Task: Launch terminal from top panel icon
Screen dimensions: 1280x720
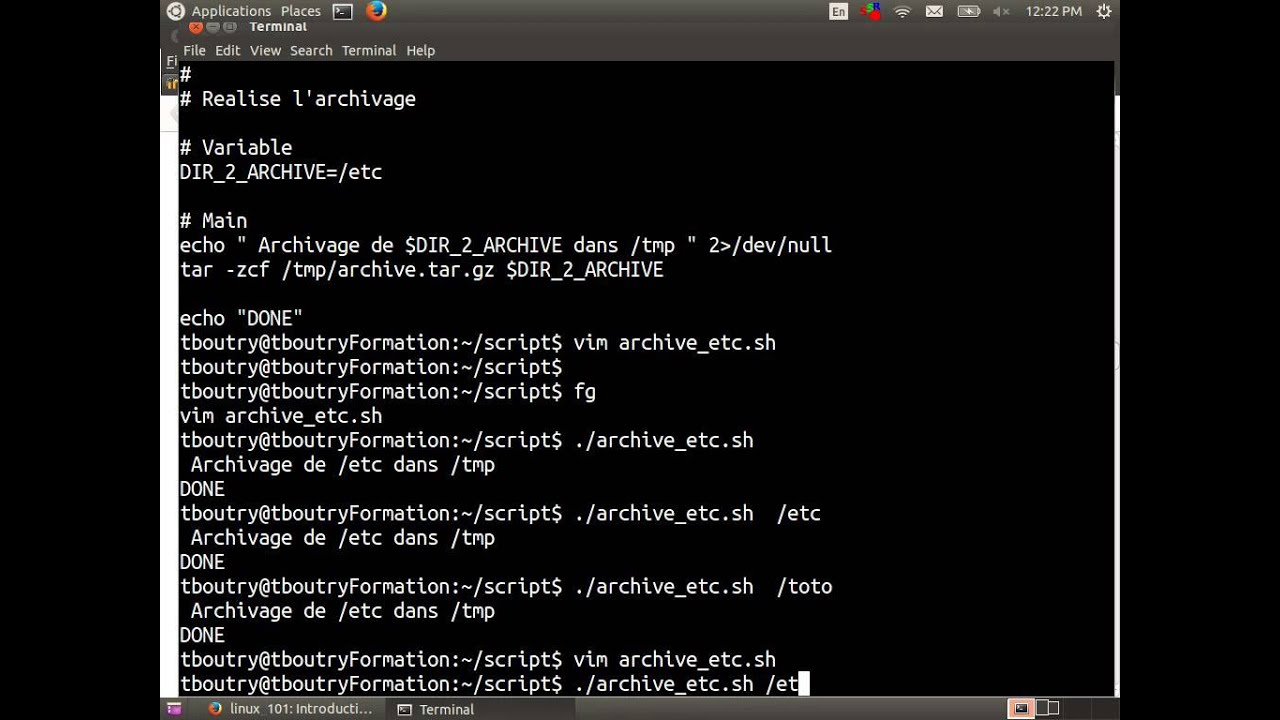Action: (343, 11)
